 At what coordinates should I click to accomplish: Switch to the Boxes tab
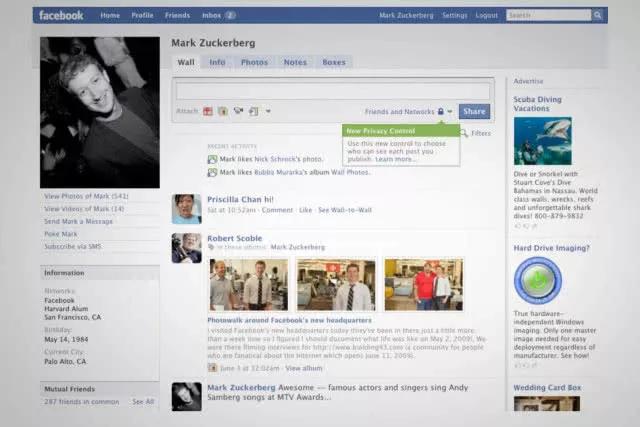click(x=334, y=62)
